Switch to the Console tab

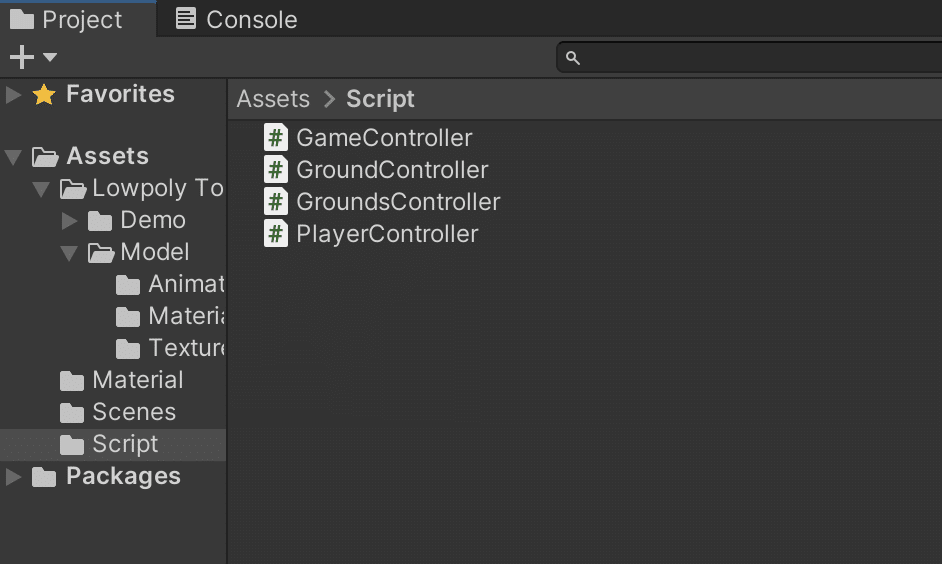click(237, 19)
